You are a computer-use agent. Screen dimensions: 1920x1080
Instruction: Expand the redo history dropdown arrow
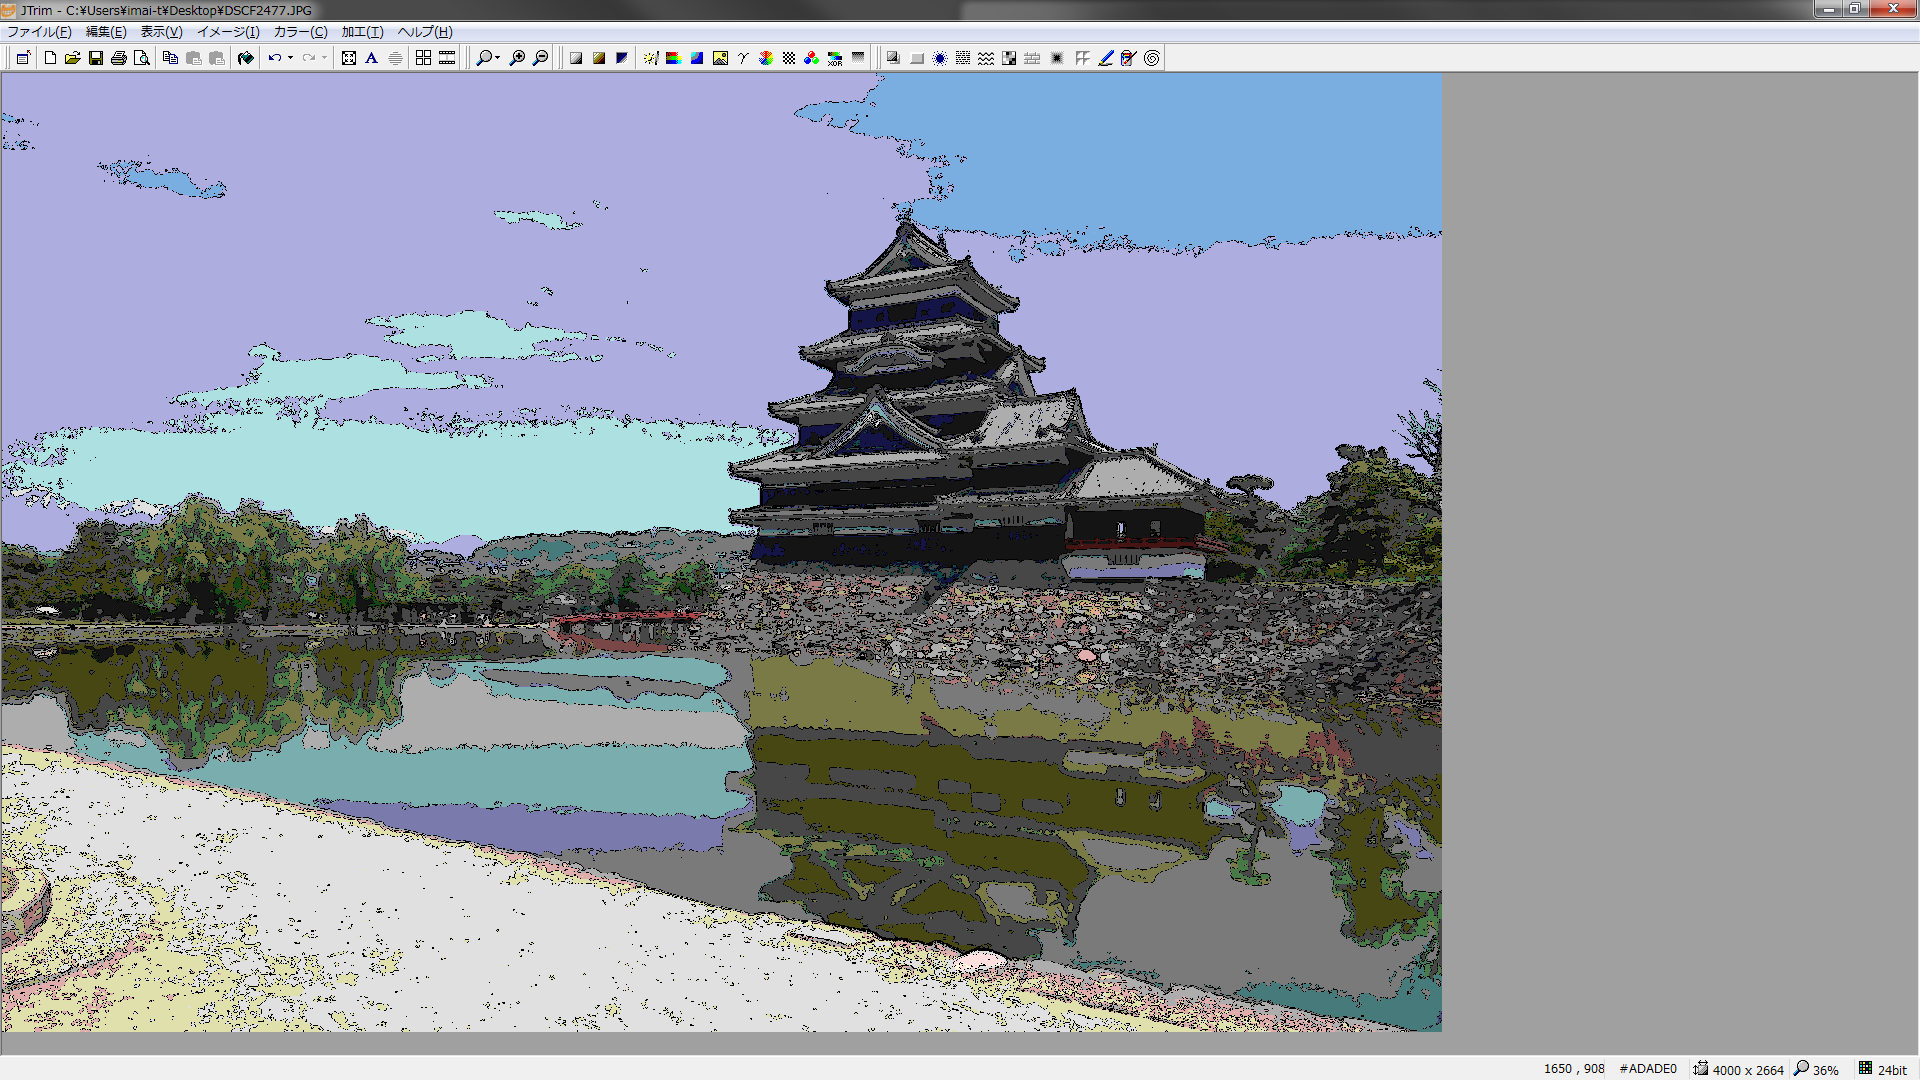pyautogui.click(x=324, y=58)
